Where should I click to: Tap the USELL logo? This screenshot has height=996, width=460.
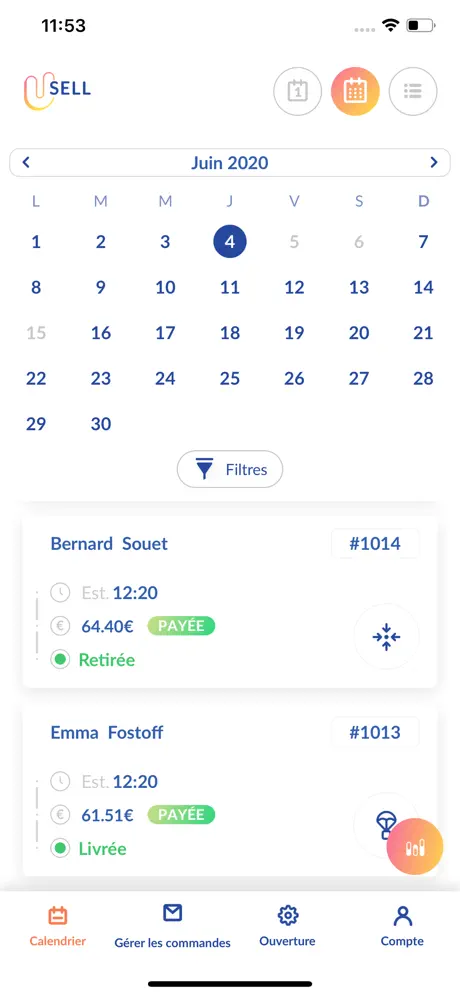pyautogui.click(x=57, y=90)
